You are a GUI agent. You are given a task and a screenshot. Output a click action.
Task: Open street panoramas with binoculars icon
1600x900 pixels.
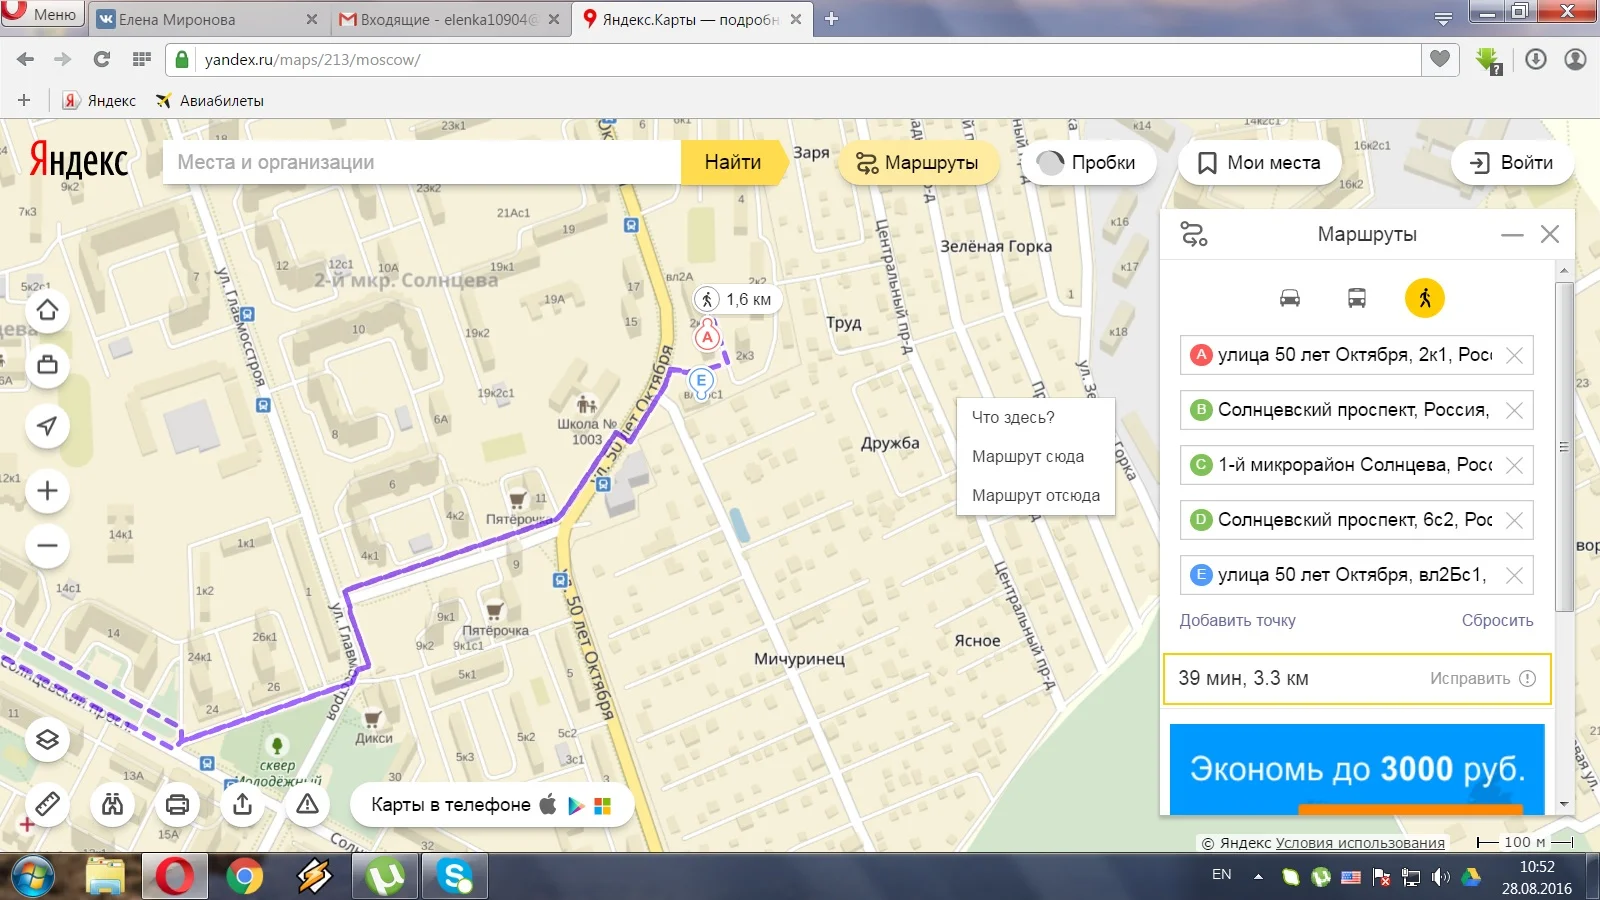[112, 804]
